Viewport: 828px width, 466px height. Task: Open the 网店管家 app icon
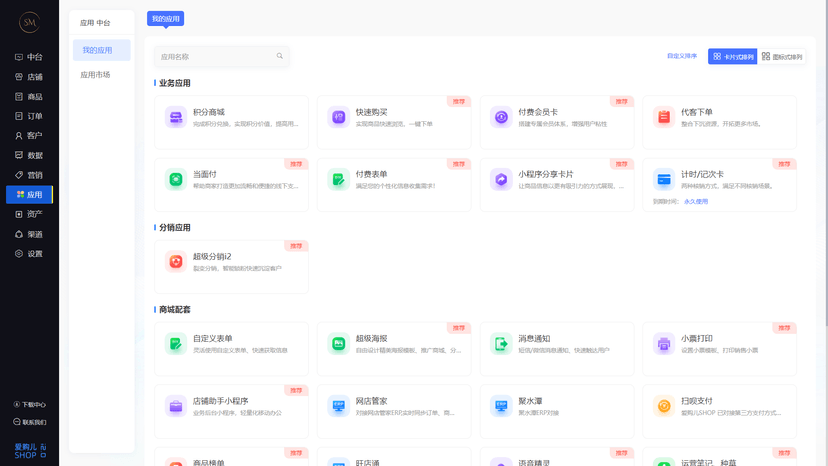(338, 406)
